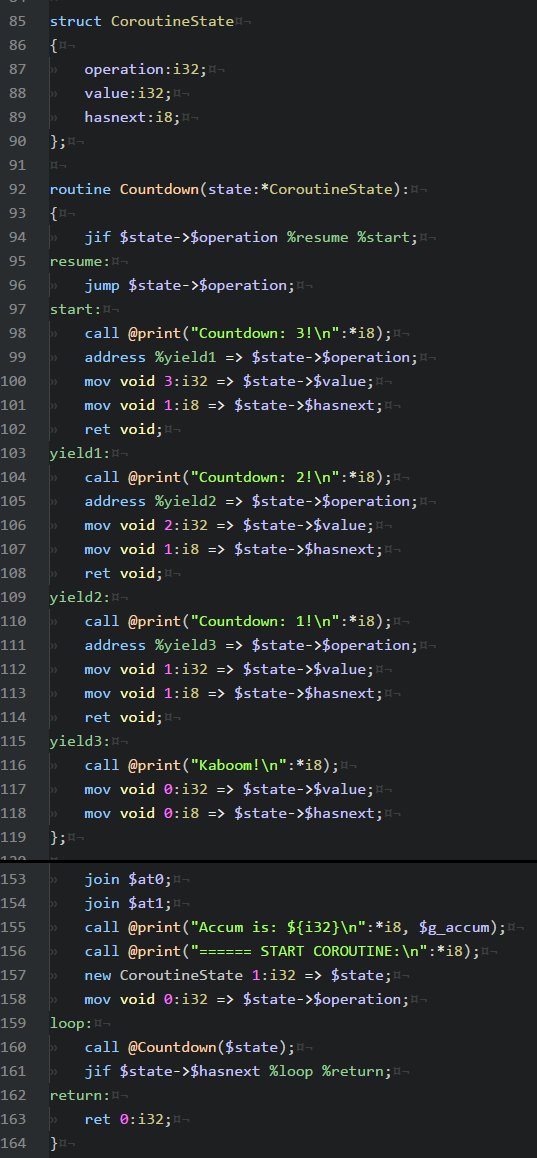Click the 'mov void 2:i32 => $state->$value;' line
This screenshot has width=537, height=1158.
click(x=229, y=525)
